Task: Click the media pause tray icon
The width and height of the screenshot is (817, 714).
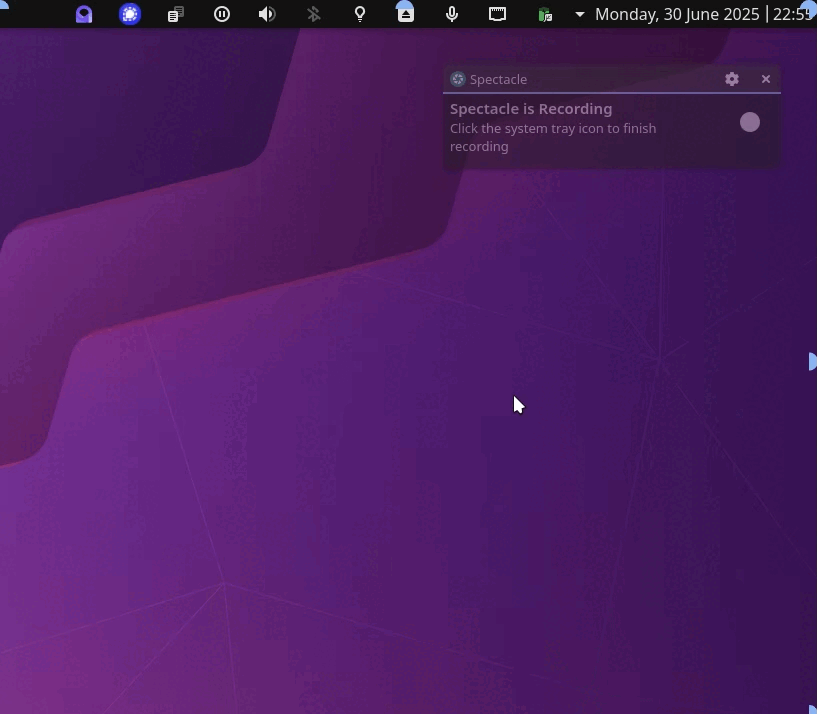Action: point(222,14)
